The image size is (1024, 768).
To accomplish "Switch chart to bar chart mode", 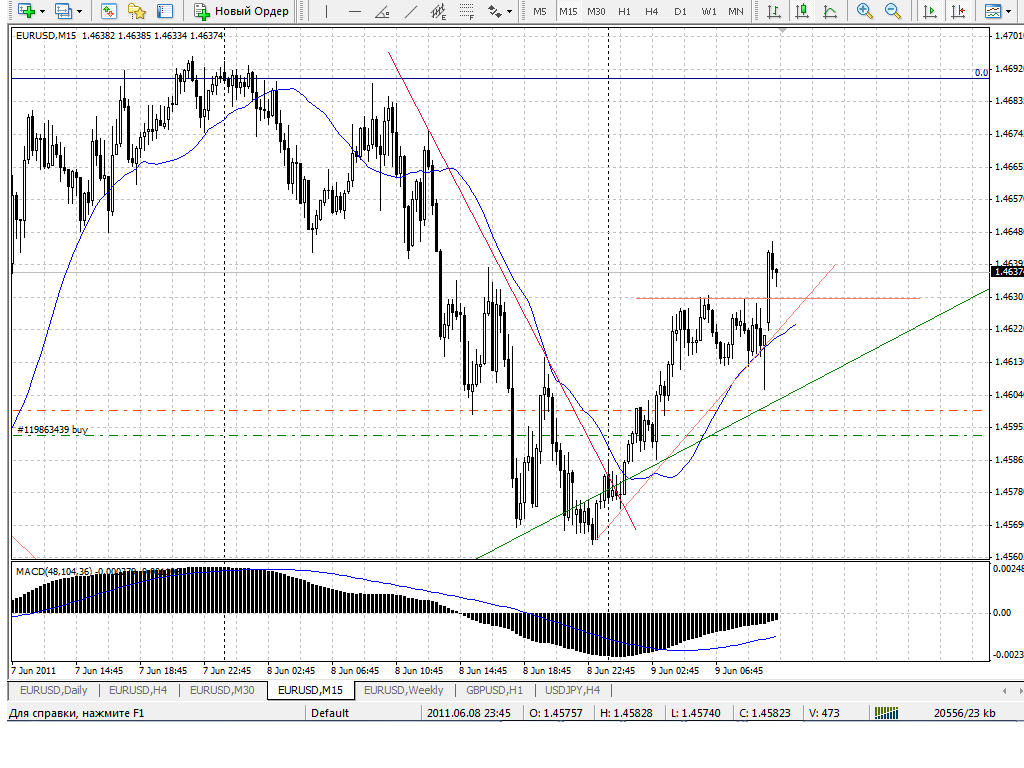I will point(774,11).
